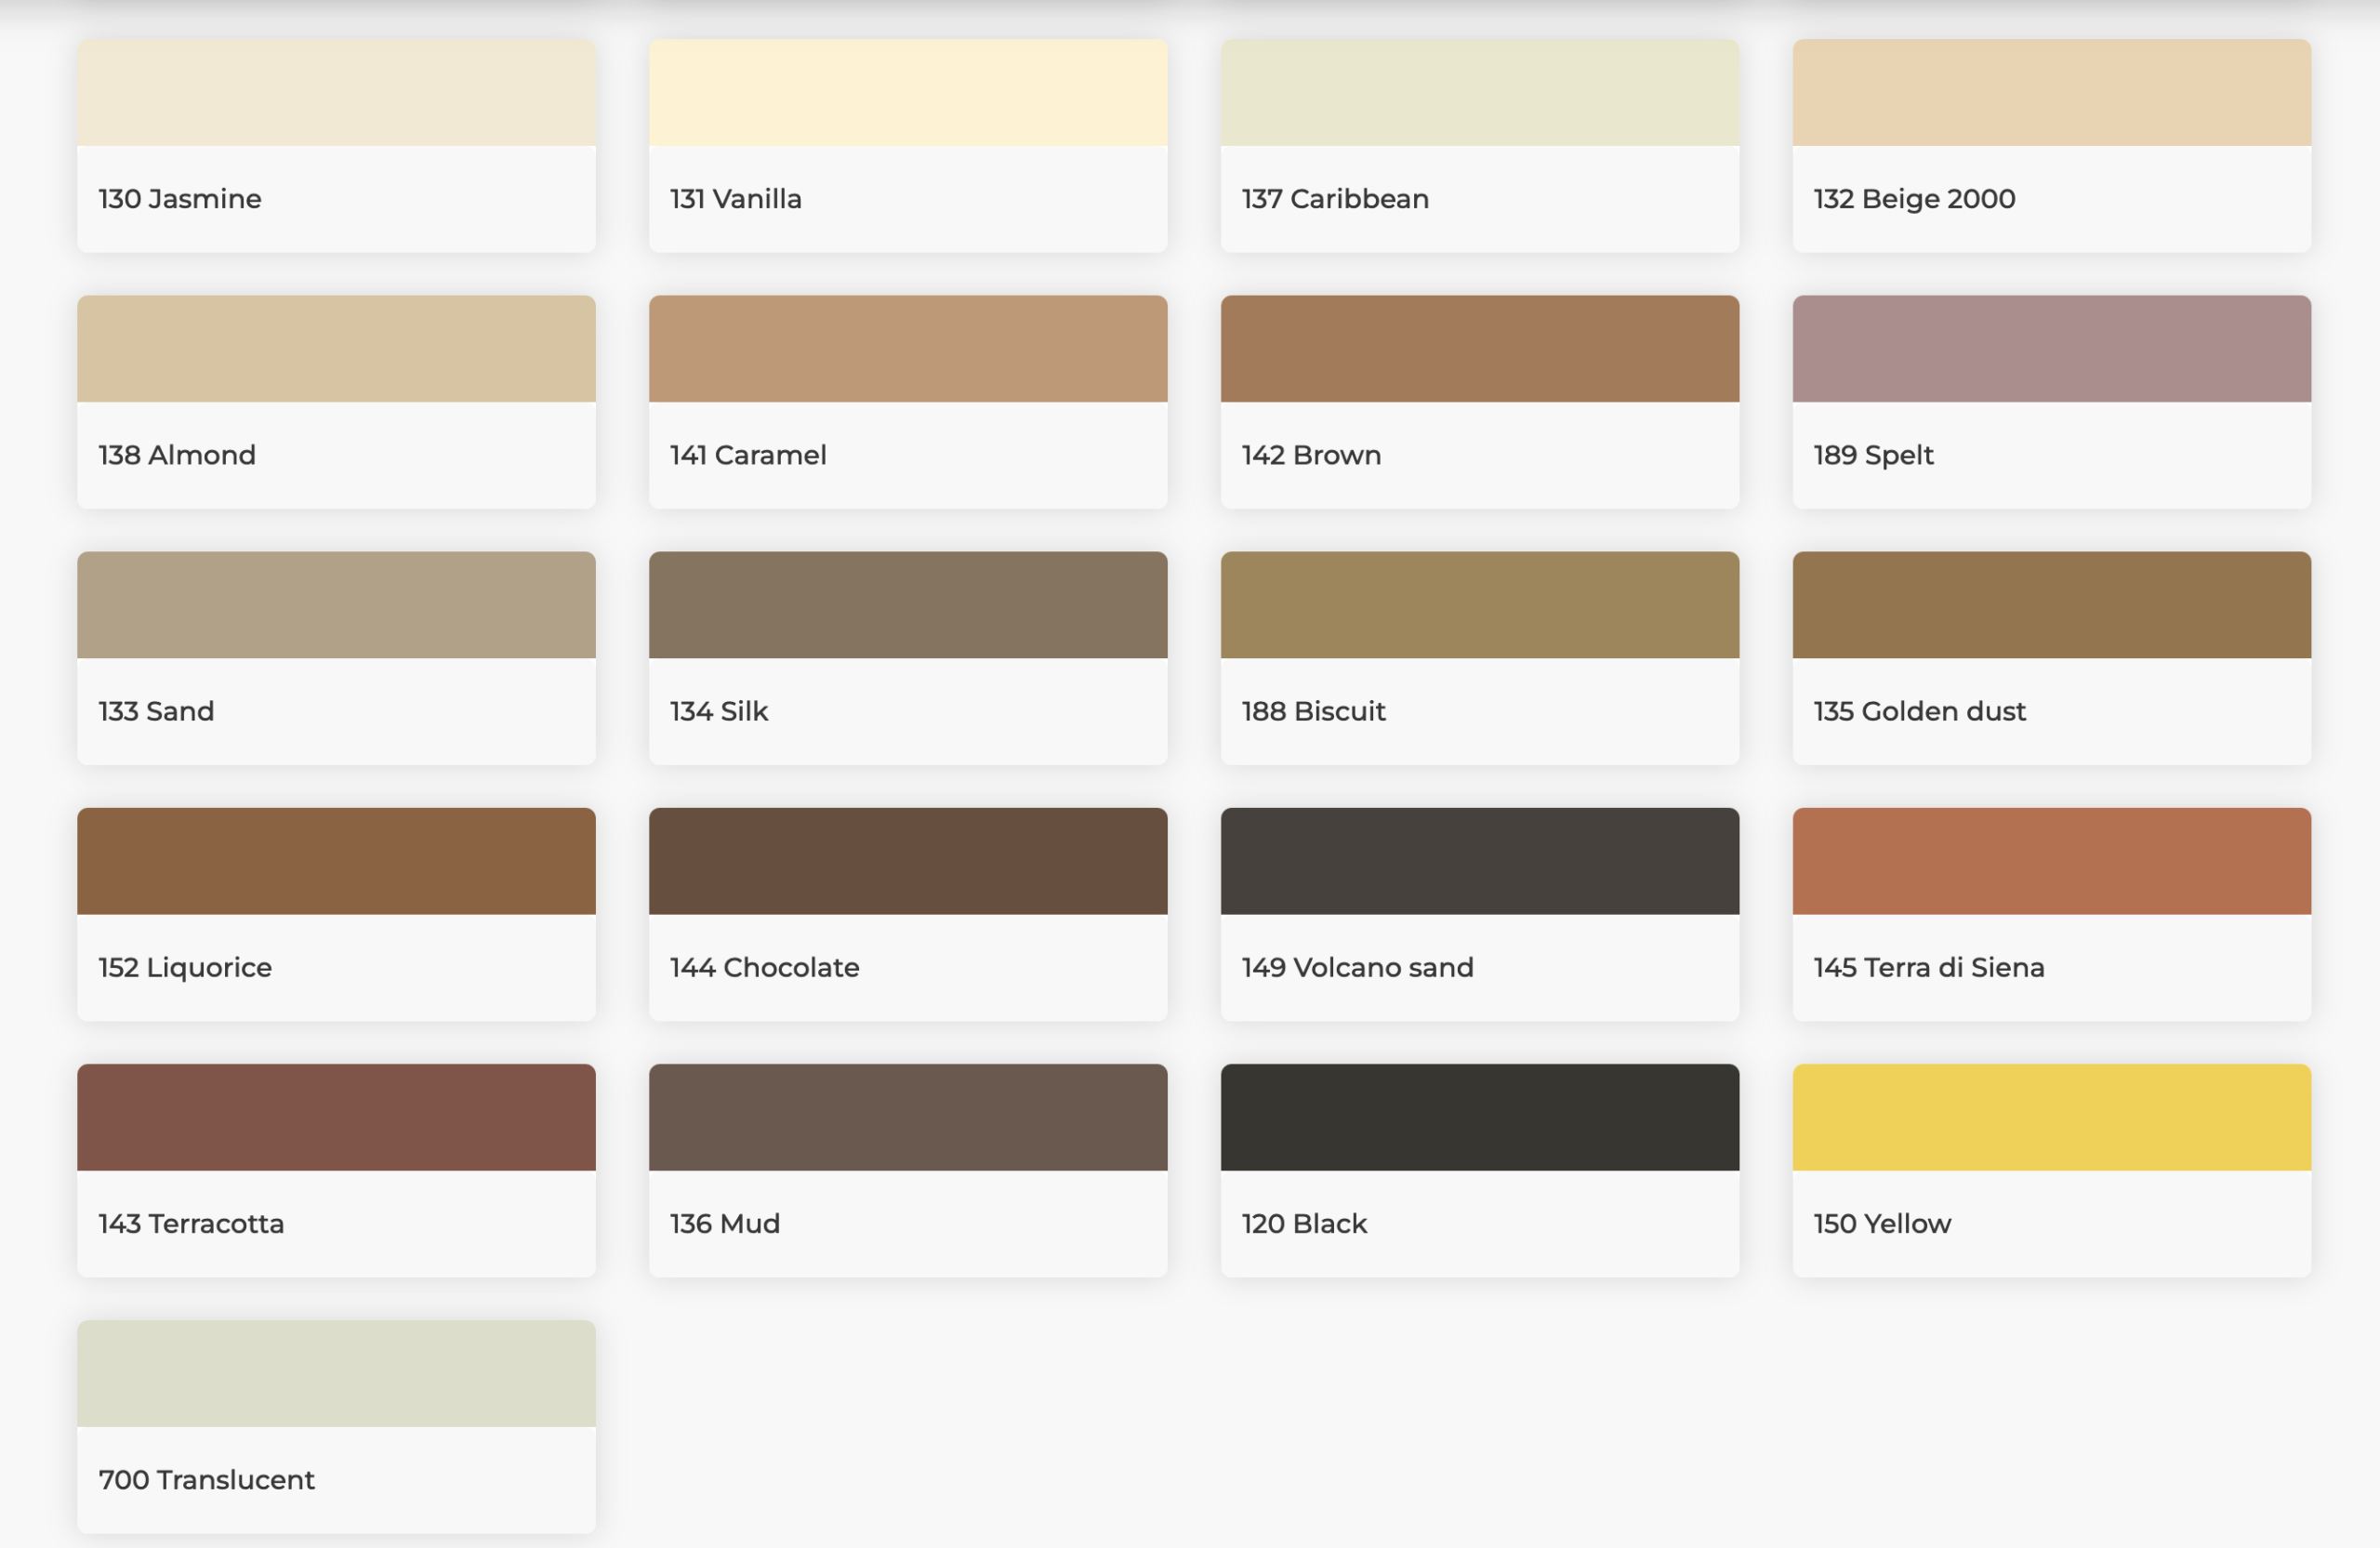Select the 150 Yellow color swatch

(x=2052, y=1117)
